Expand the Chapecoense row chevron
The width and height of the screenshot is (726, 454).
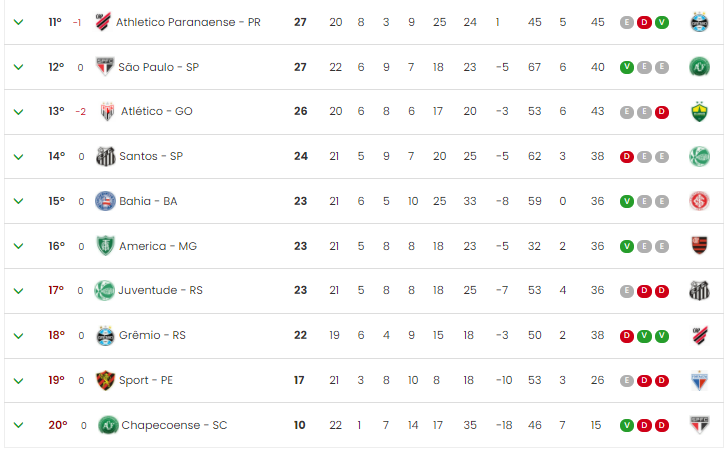click(x=19, y=425)
